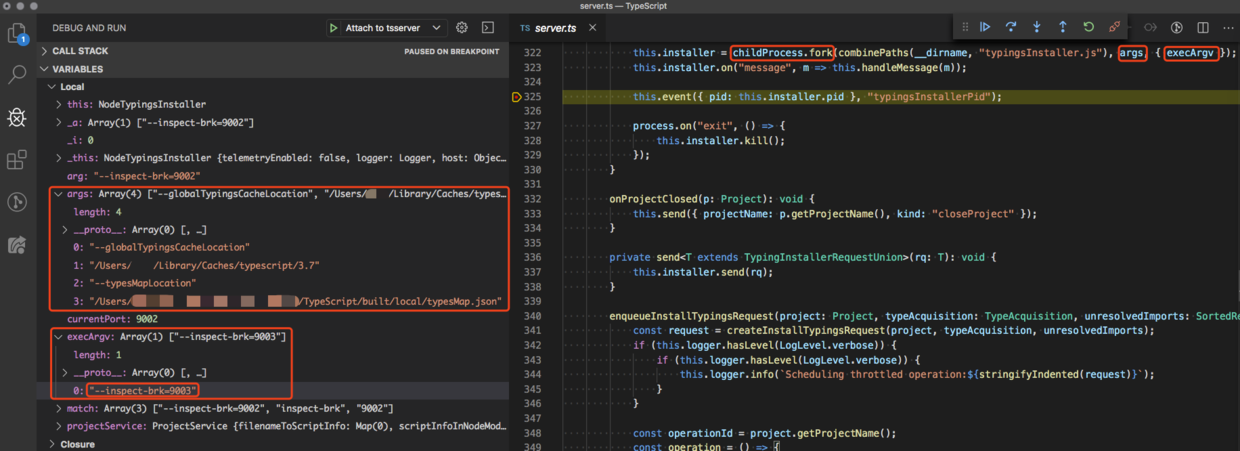Open the Extensions view in activity bar

[17, 160]
